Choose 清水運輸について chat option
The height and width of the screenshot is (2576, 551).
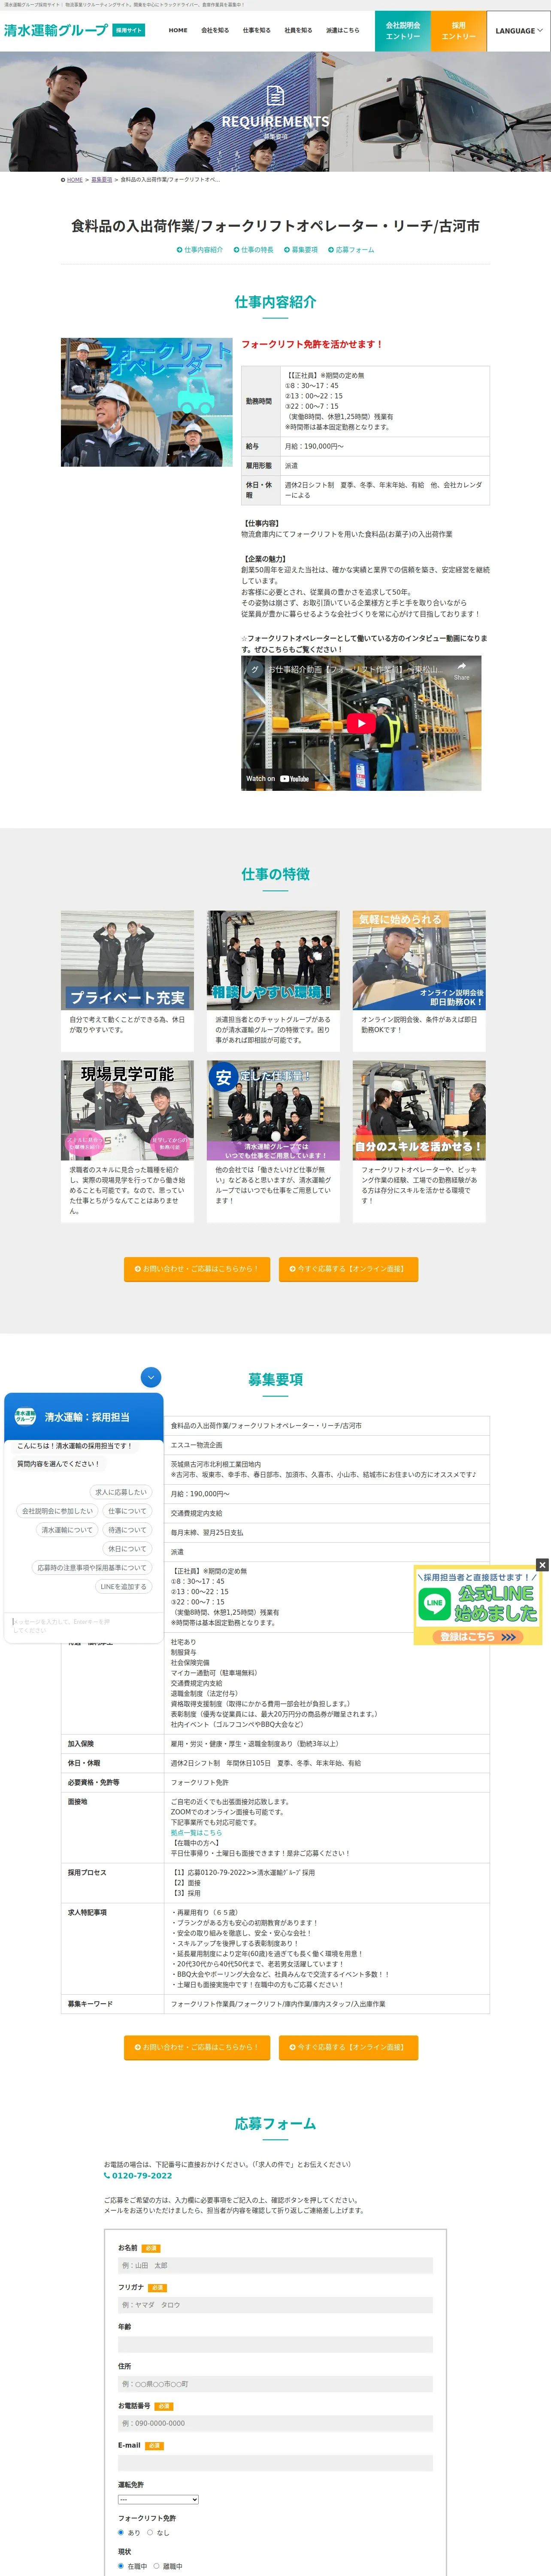click(67, 1530)
